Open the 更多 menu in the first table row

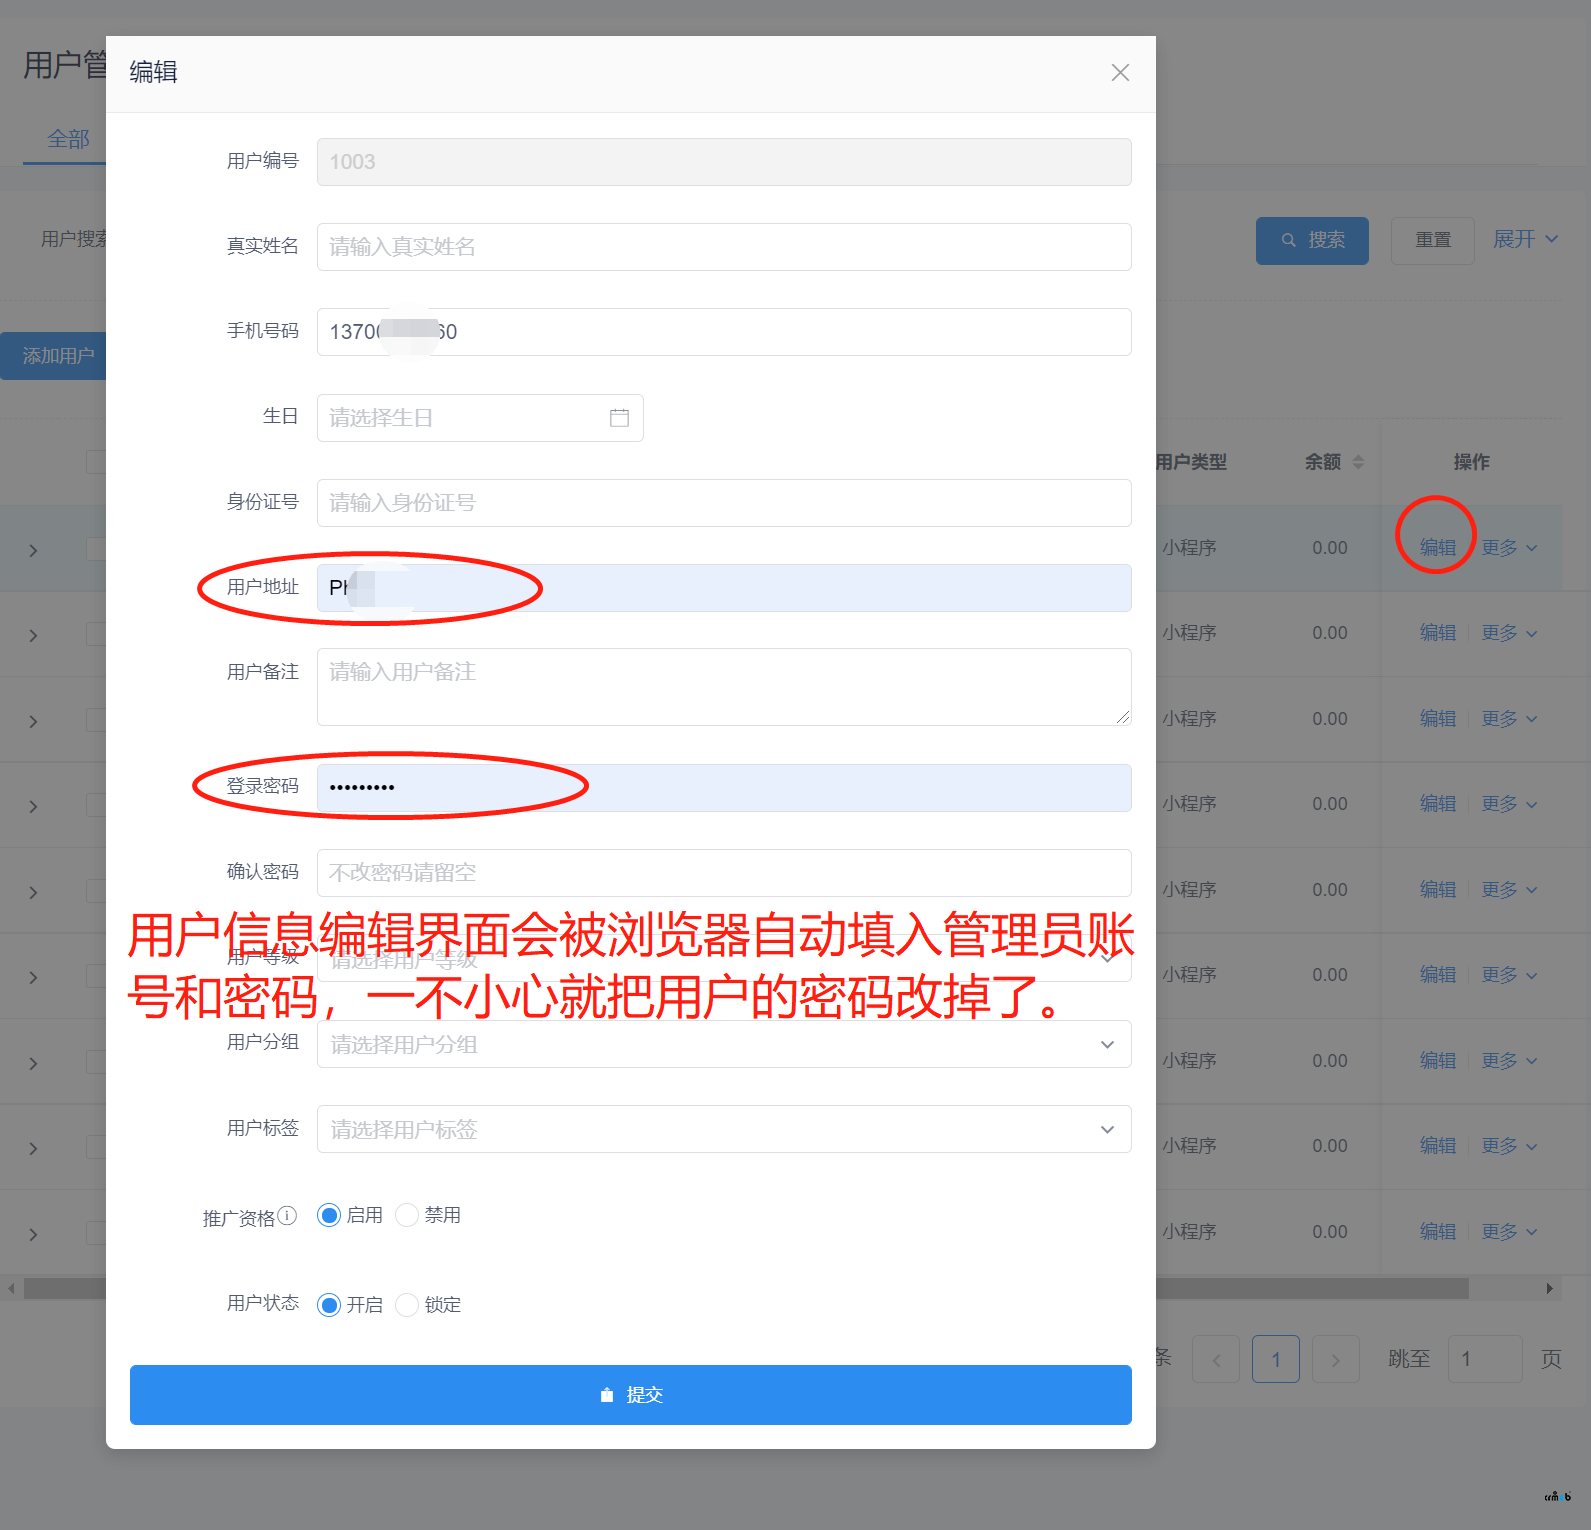(x=1509, y=548)
